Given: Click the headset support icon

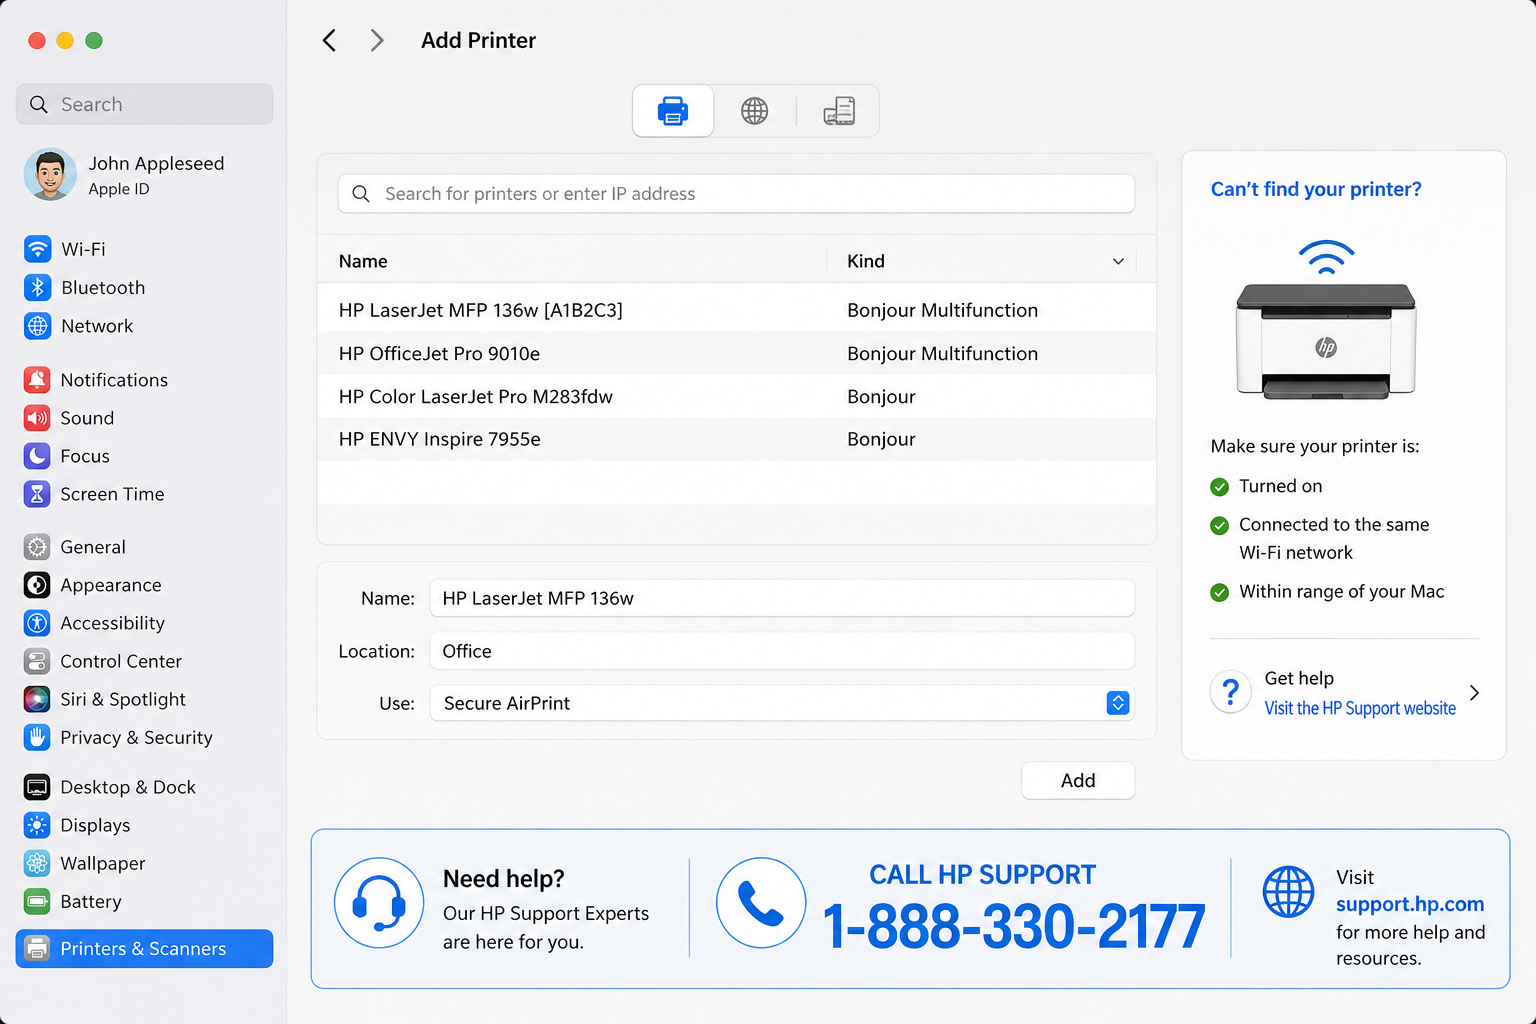Looking at the screenshot, I should tap(379, 903).
